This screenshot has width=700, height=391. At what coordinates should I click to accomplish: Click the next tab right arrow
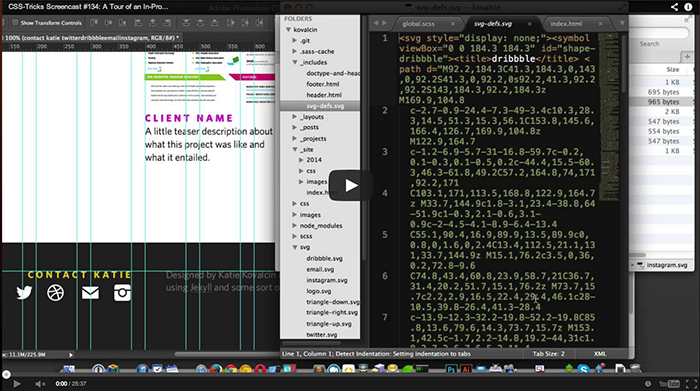tap(384, 23)
